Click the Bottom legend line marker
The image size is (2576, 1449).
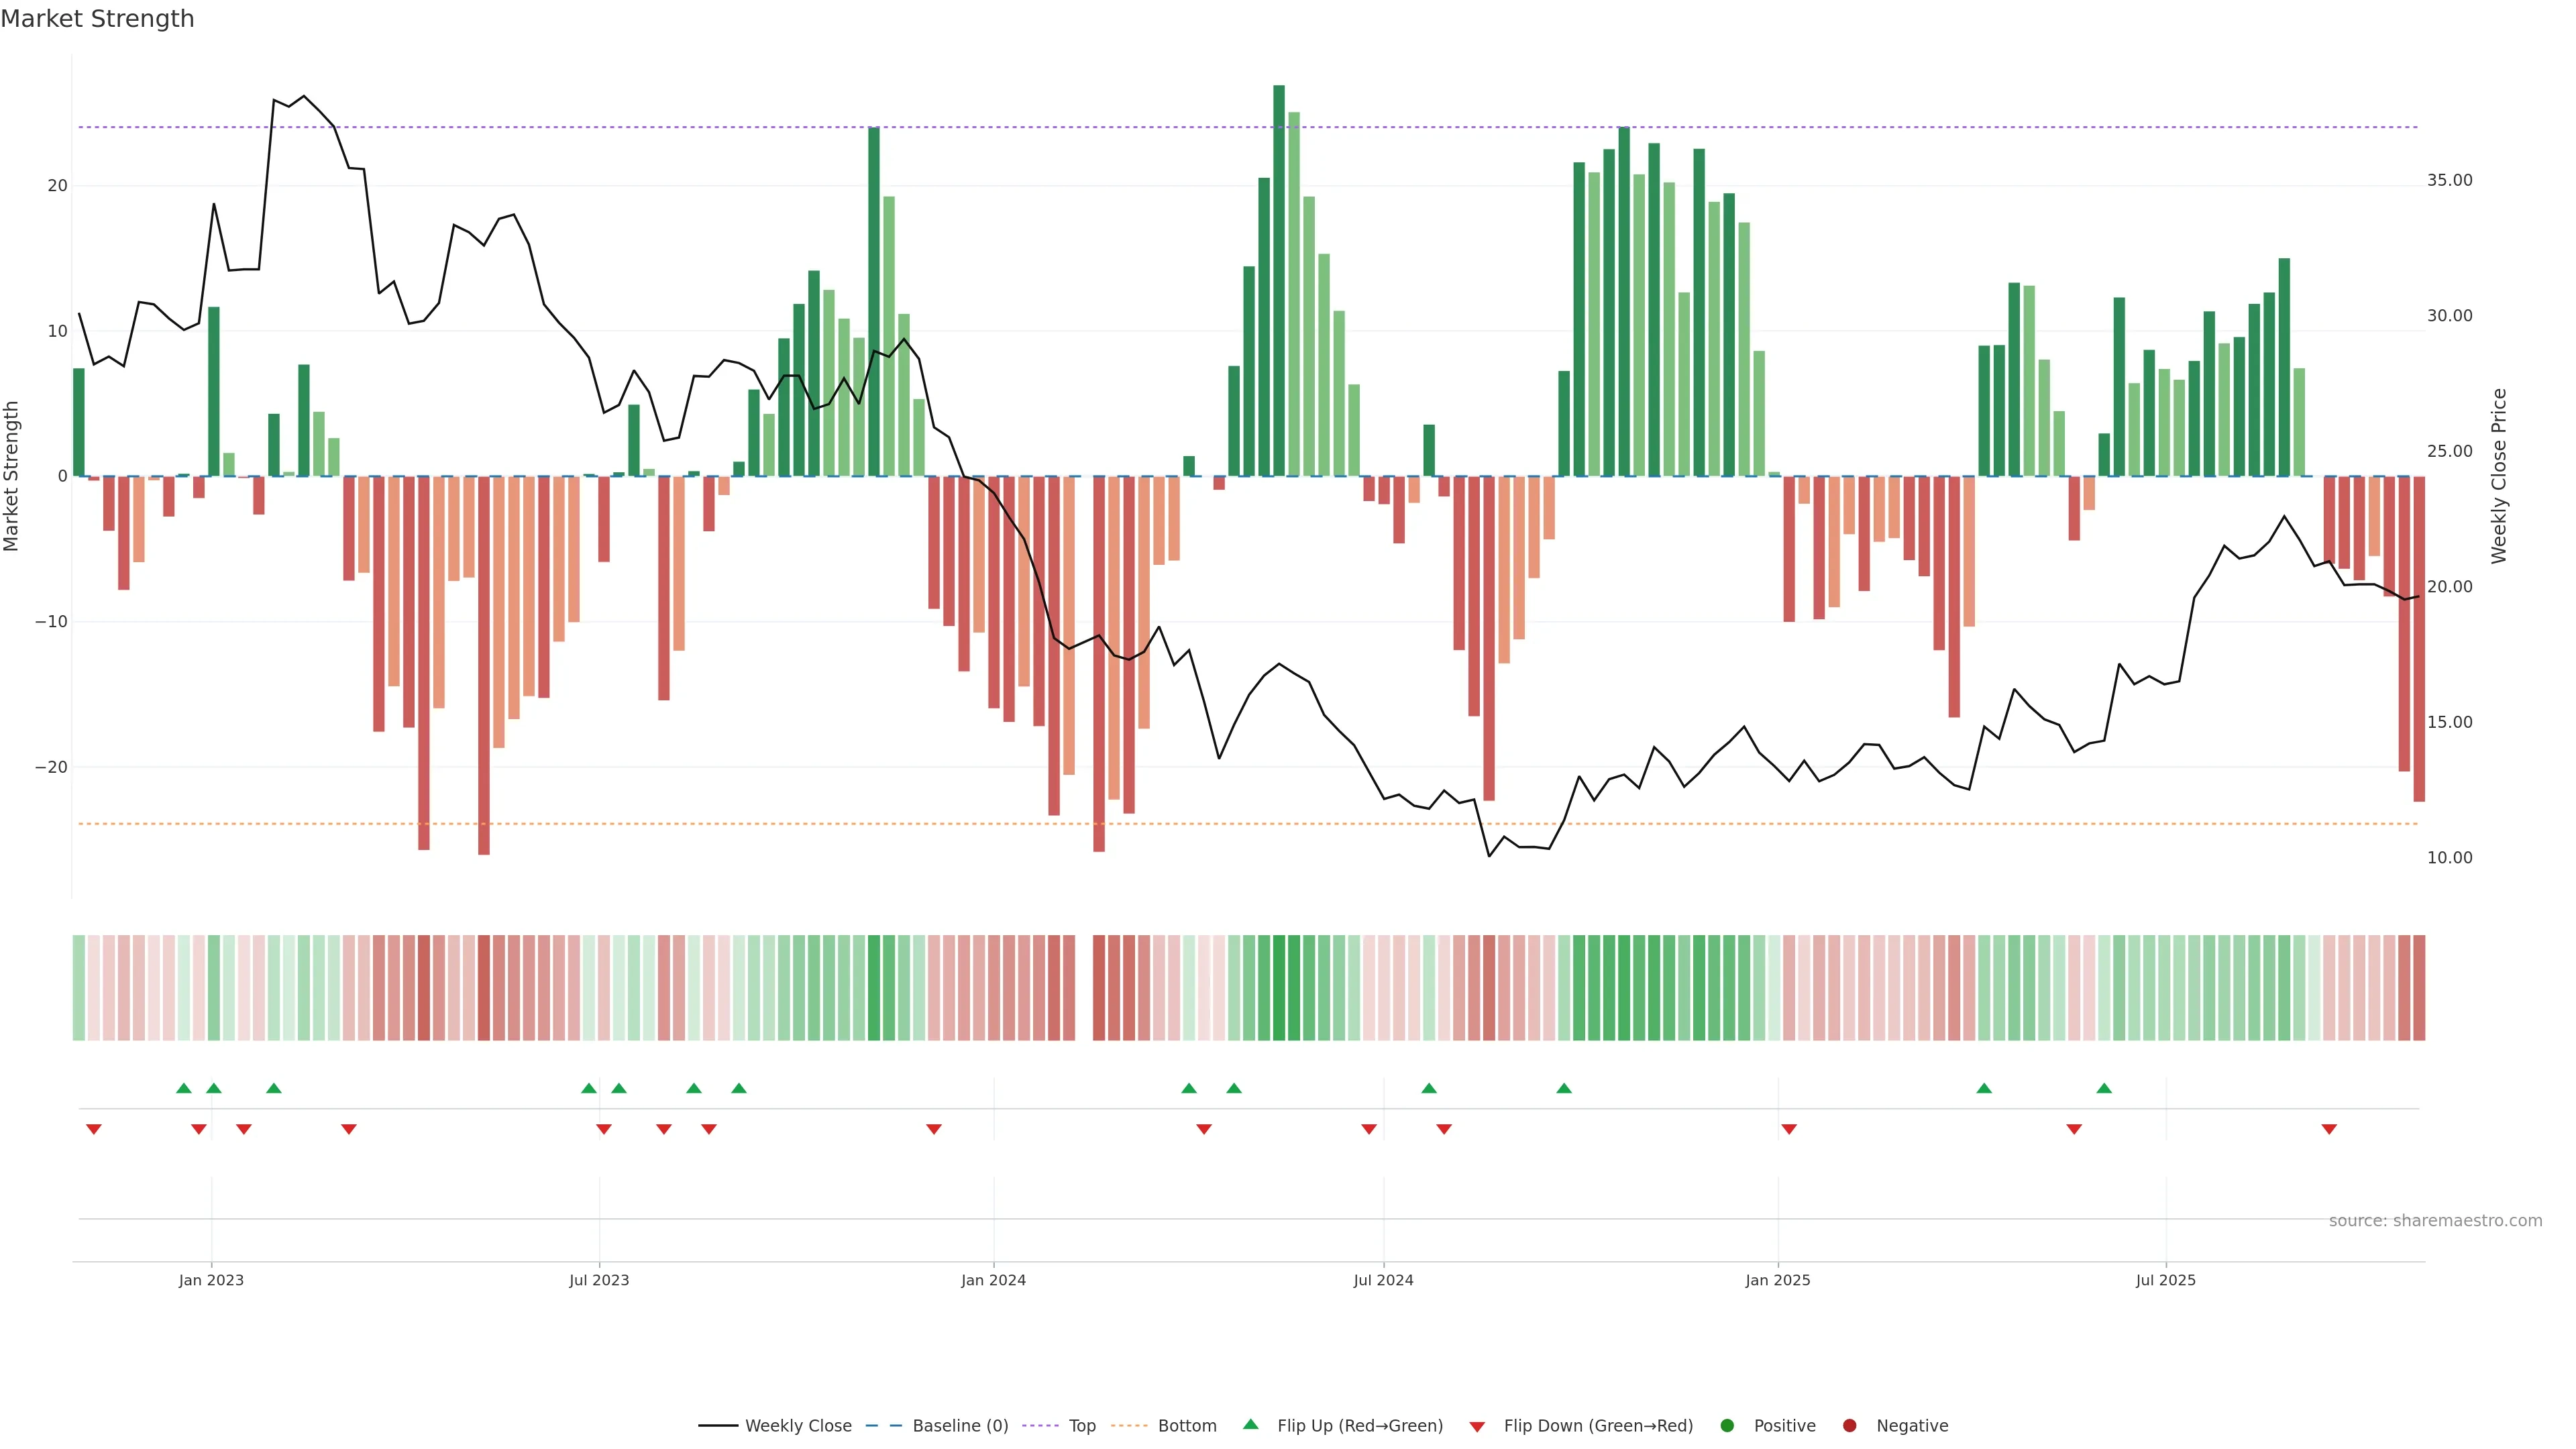1129,1426
